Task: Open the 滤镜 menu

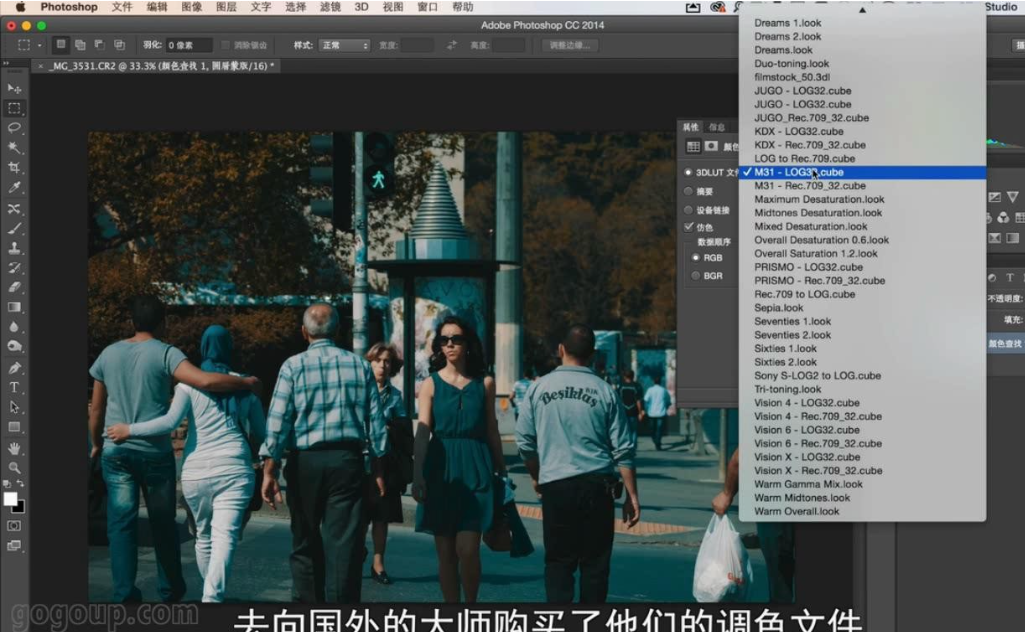Action: 330,7
